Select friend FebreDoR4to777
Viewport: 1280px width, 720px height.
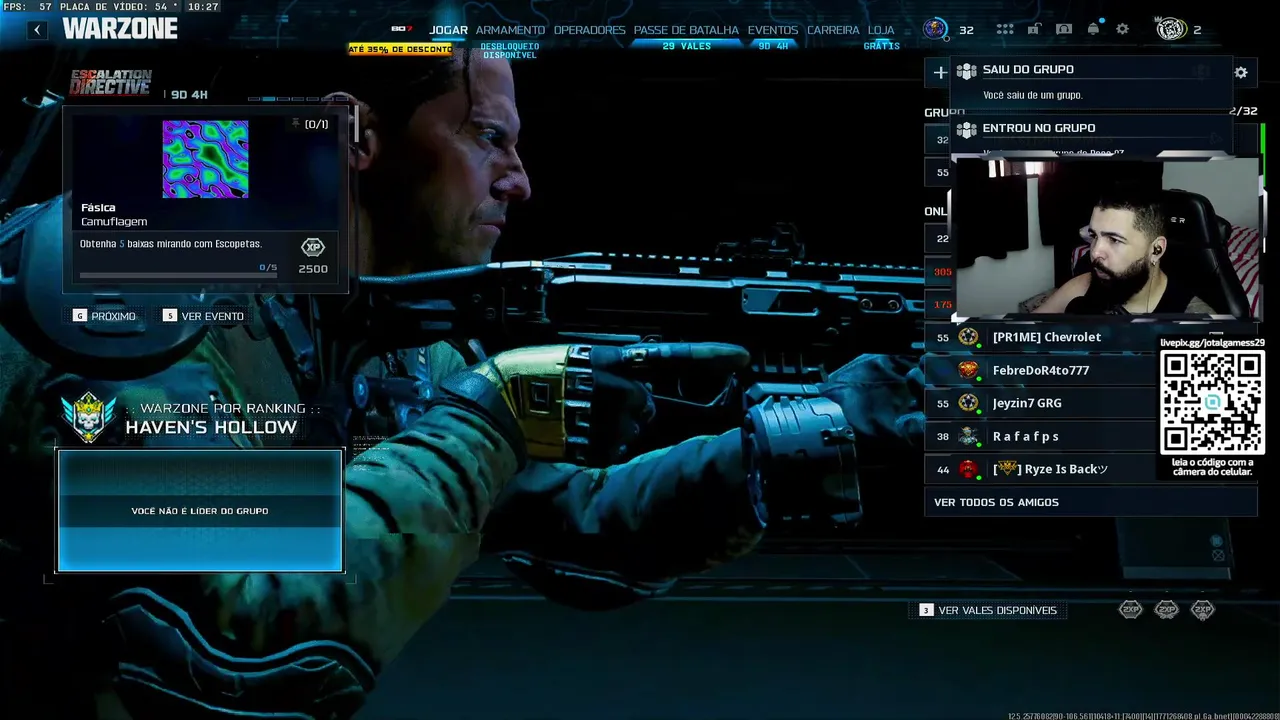[x=1040, y=370]
